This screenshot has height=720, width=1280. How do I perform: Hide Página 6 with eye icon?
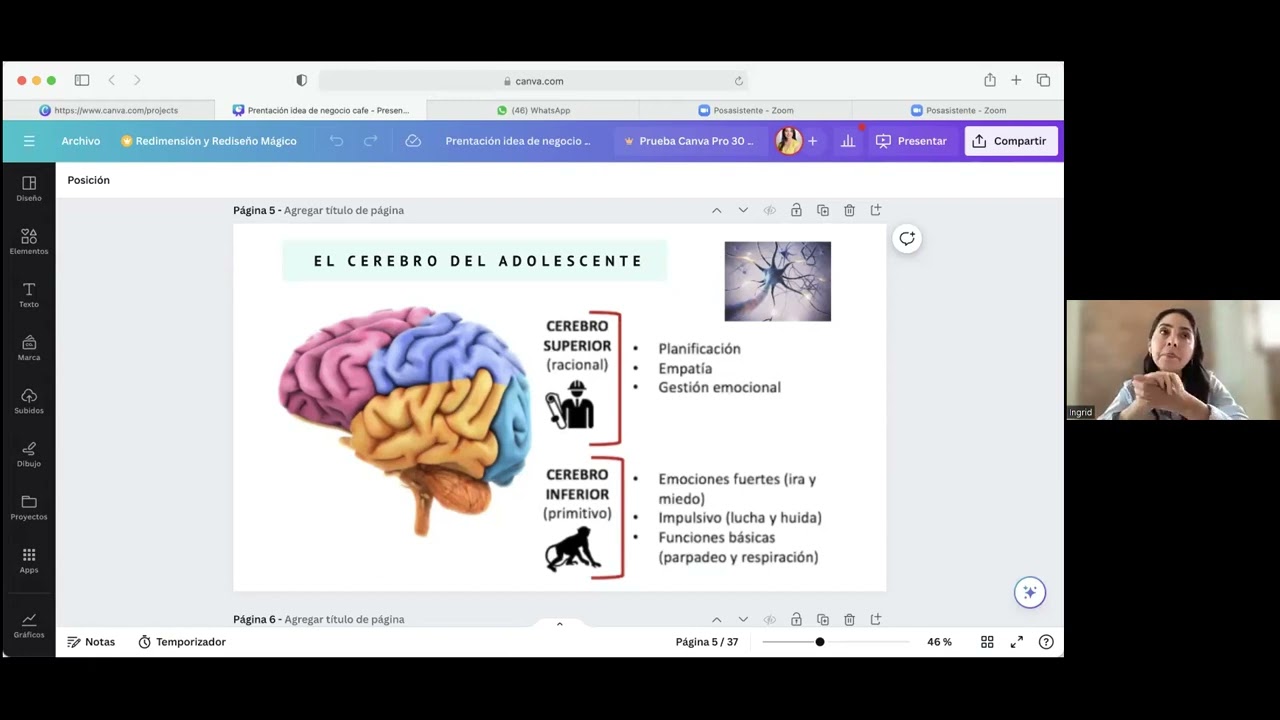click(769, 620)
